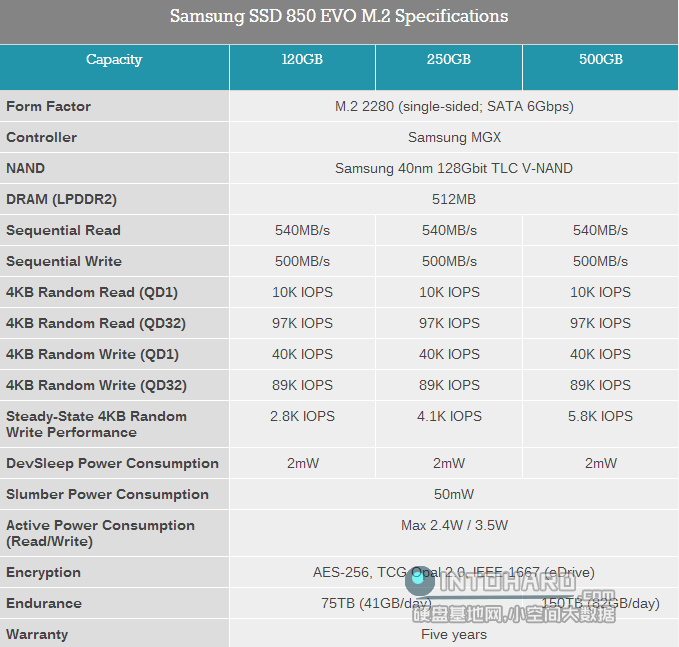Click '89K IOPS' in the 120GB column
The width and height of the screenshot is (679, 647).
click(x=302, y=385)
